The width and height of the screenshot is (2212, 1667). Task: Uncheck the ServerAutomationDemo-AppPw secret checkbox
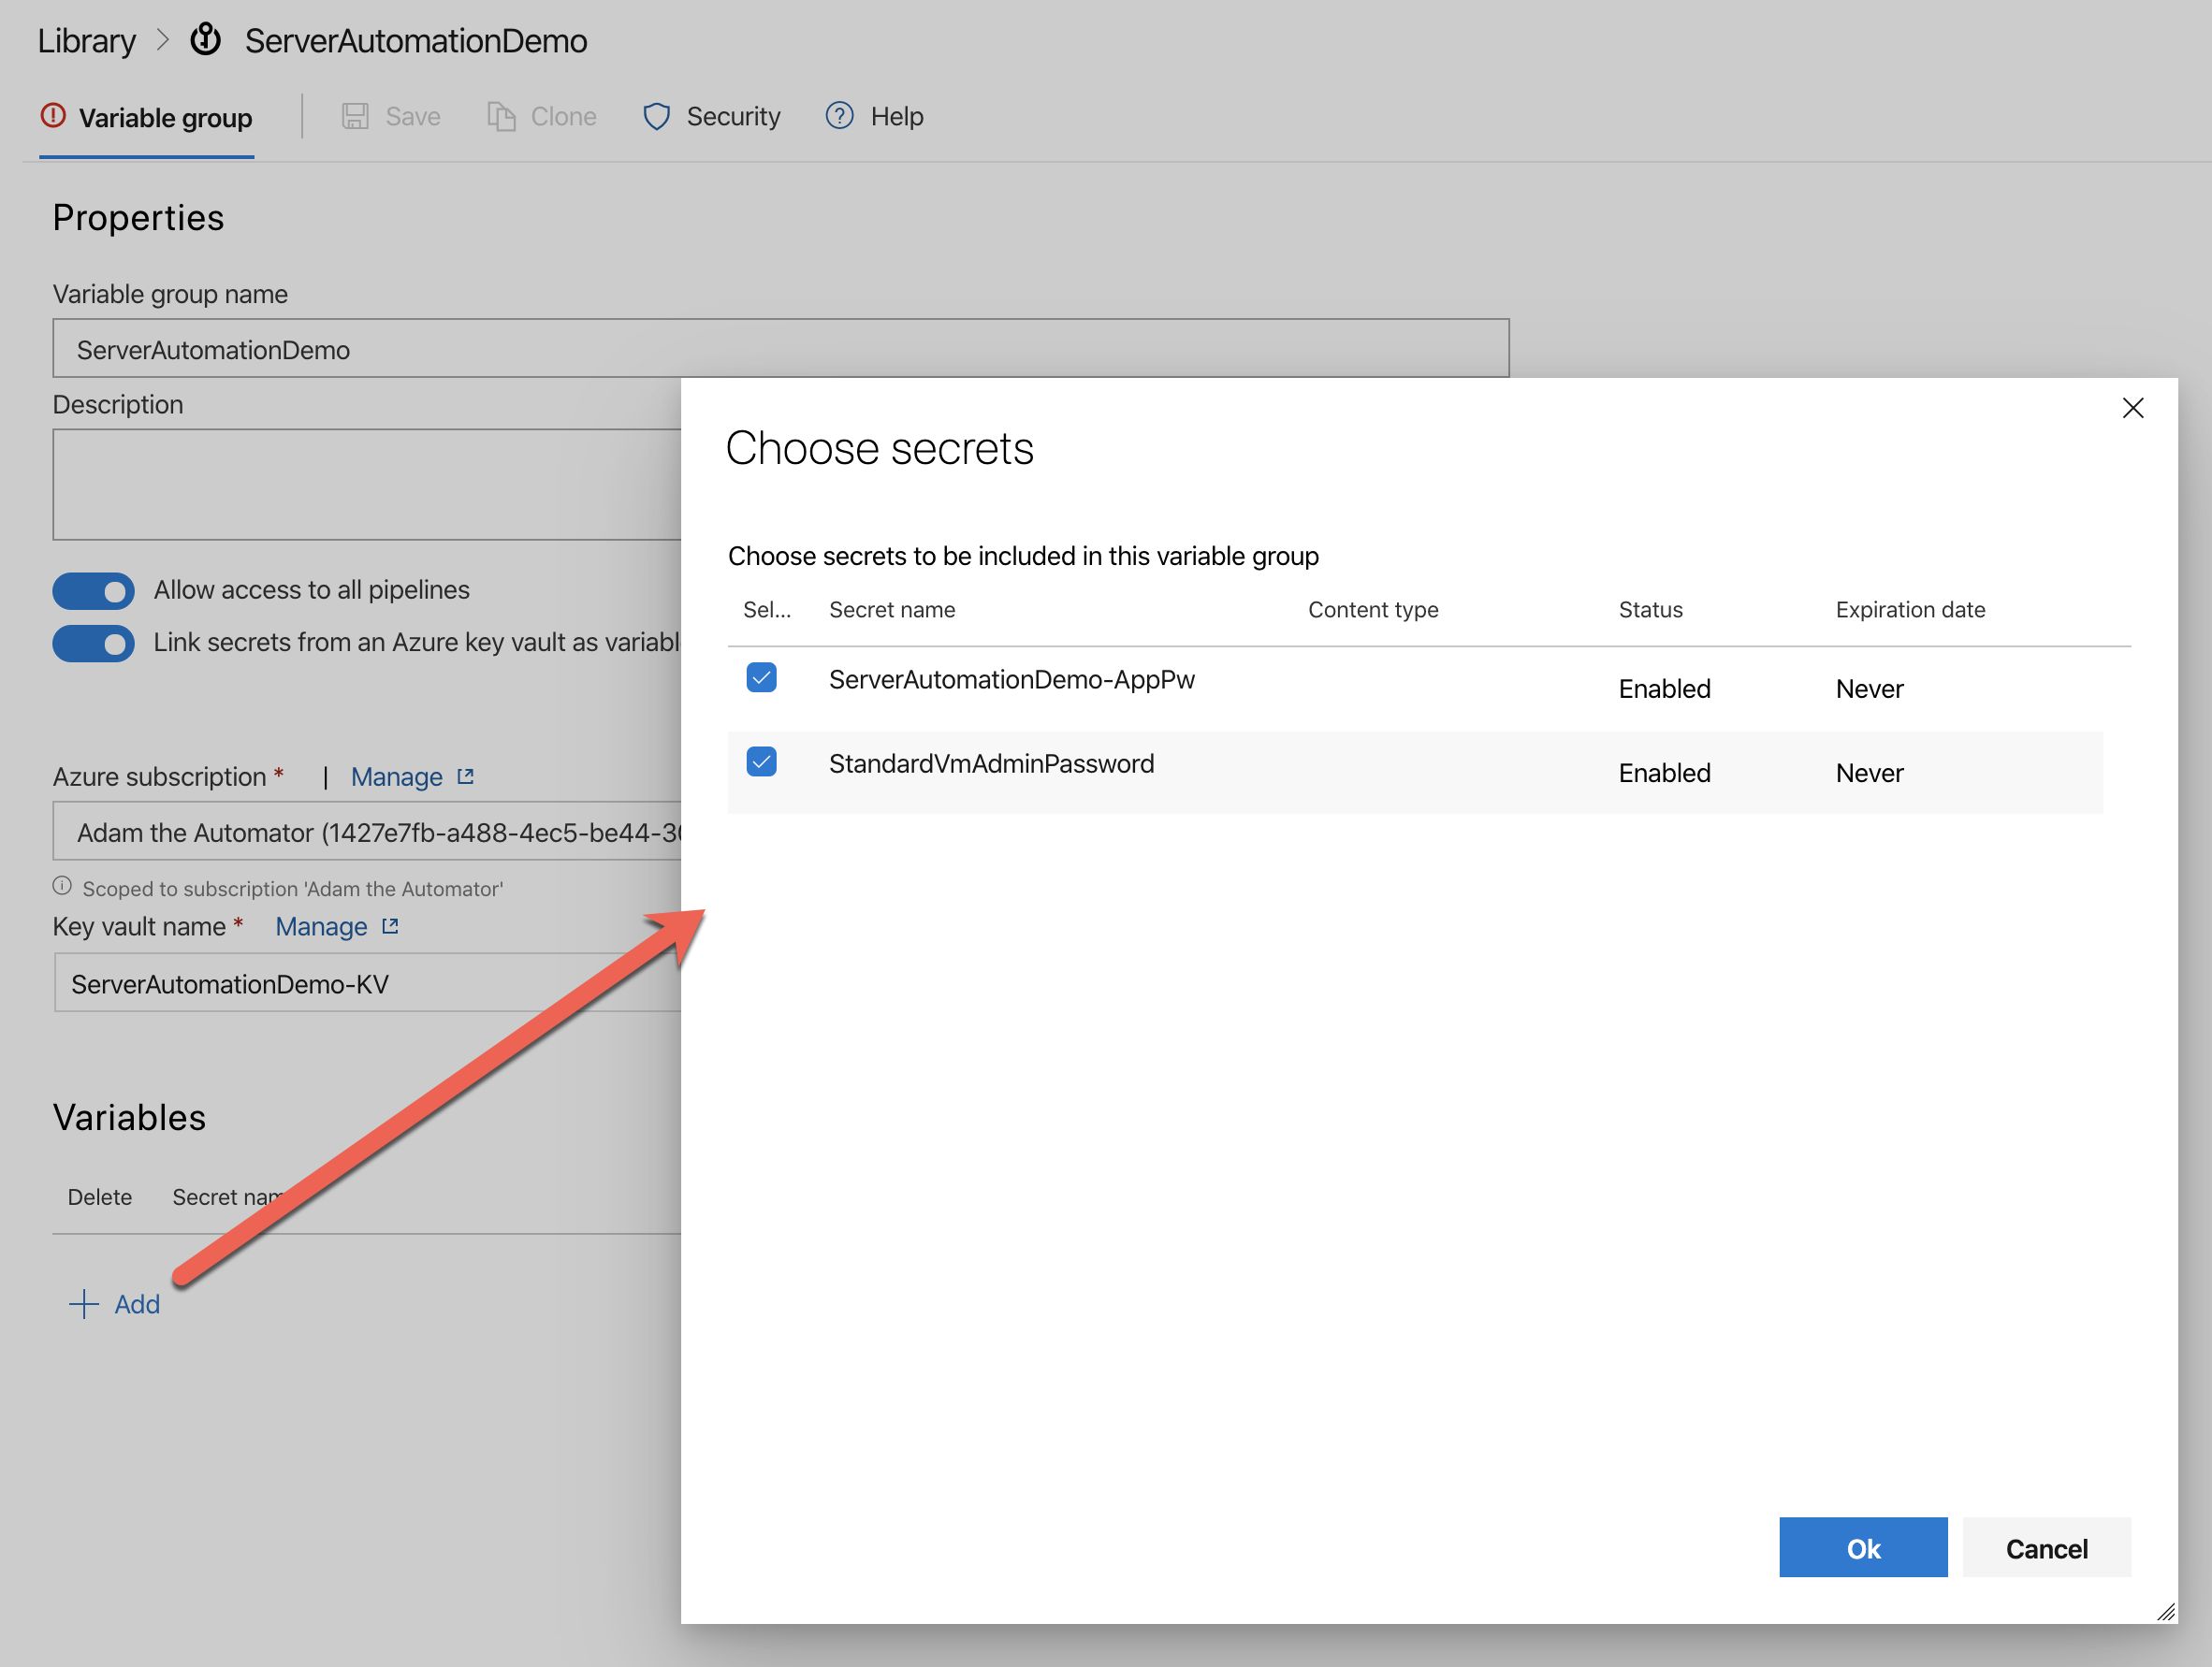tap(761, 678)
